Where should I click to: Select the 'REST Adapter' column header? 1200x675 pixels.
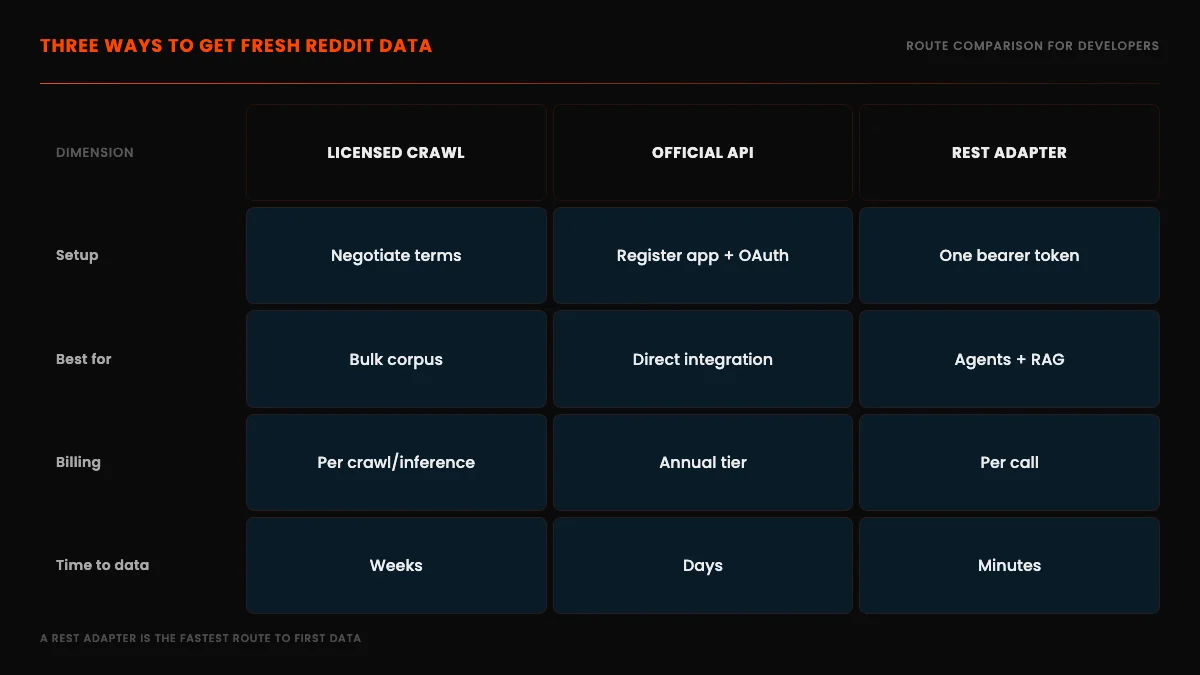point(1009,152)
